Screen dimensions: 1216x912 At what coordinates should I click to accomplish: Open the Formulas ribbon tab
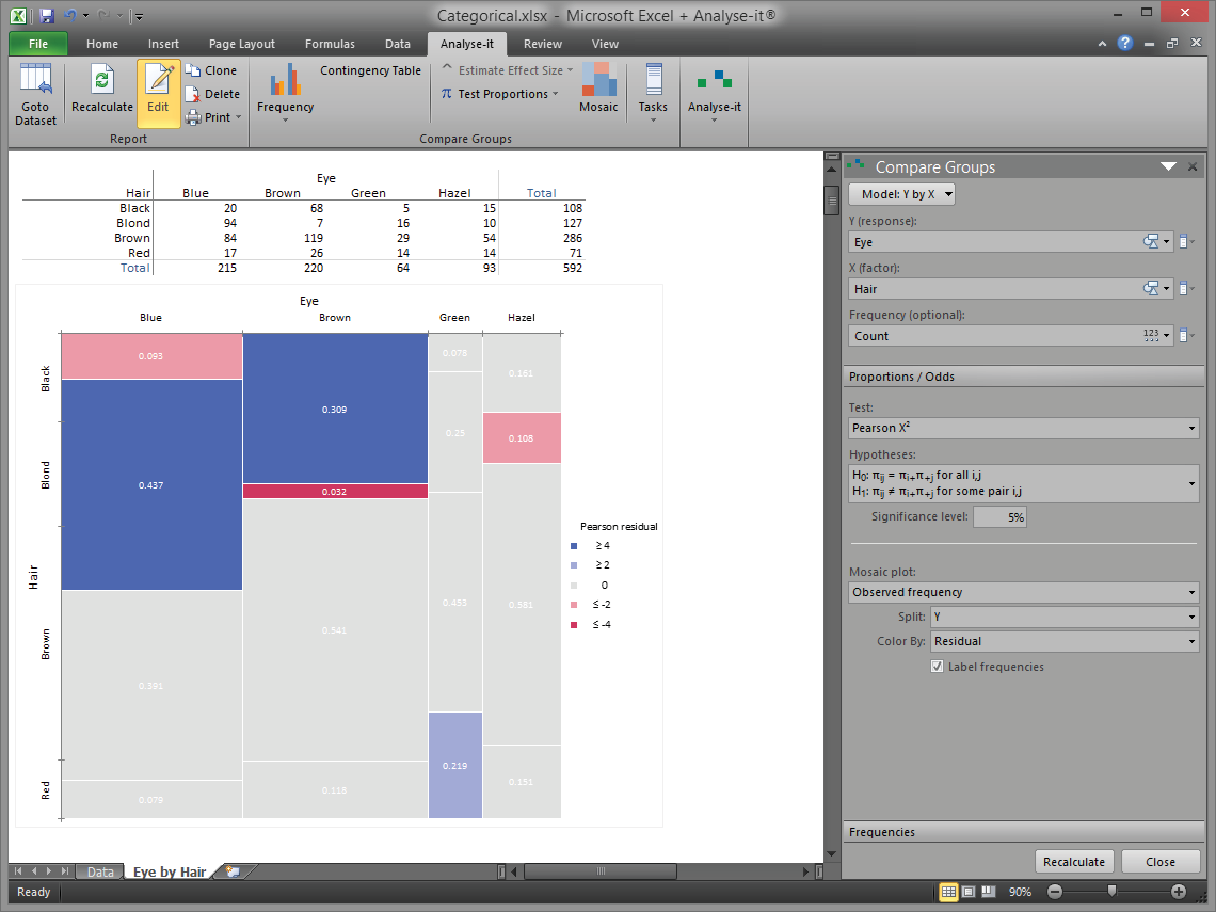point(330,44)
